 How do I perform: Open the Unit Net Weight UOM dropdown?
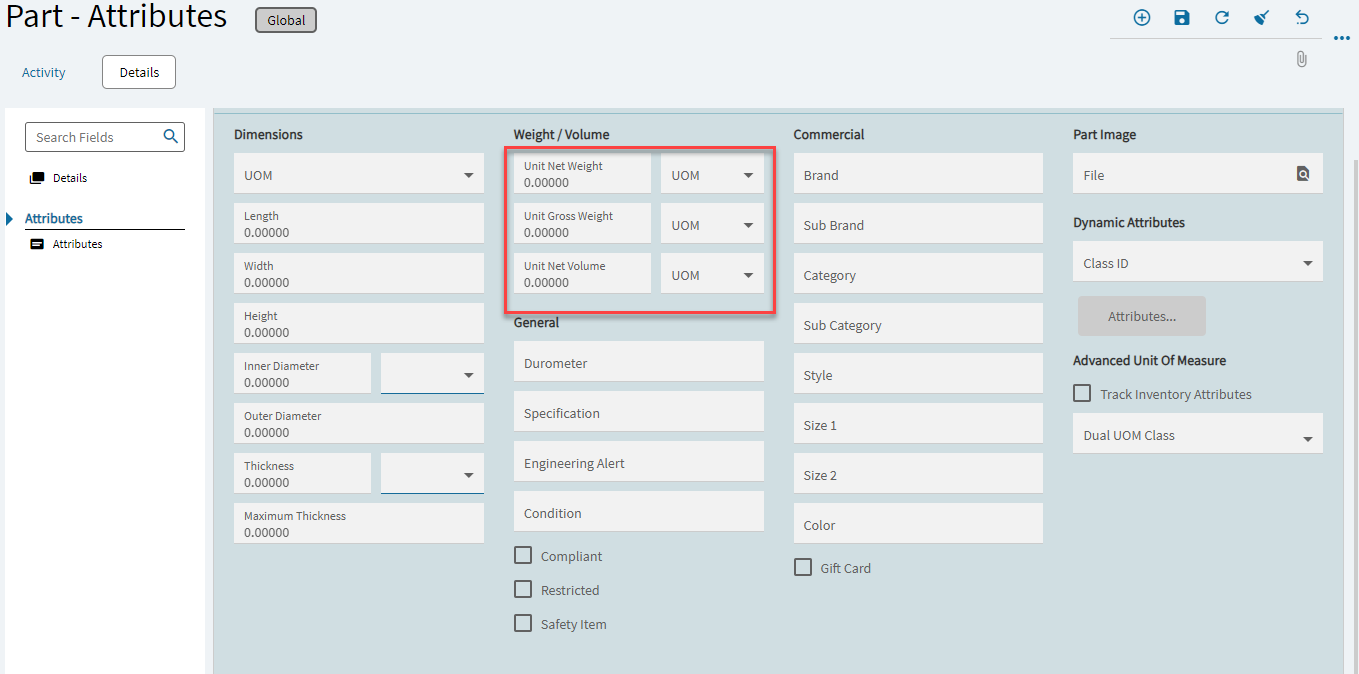pos(748,176)
